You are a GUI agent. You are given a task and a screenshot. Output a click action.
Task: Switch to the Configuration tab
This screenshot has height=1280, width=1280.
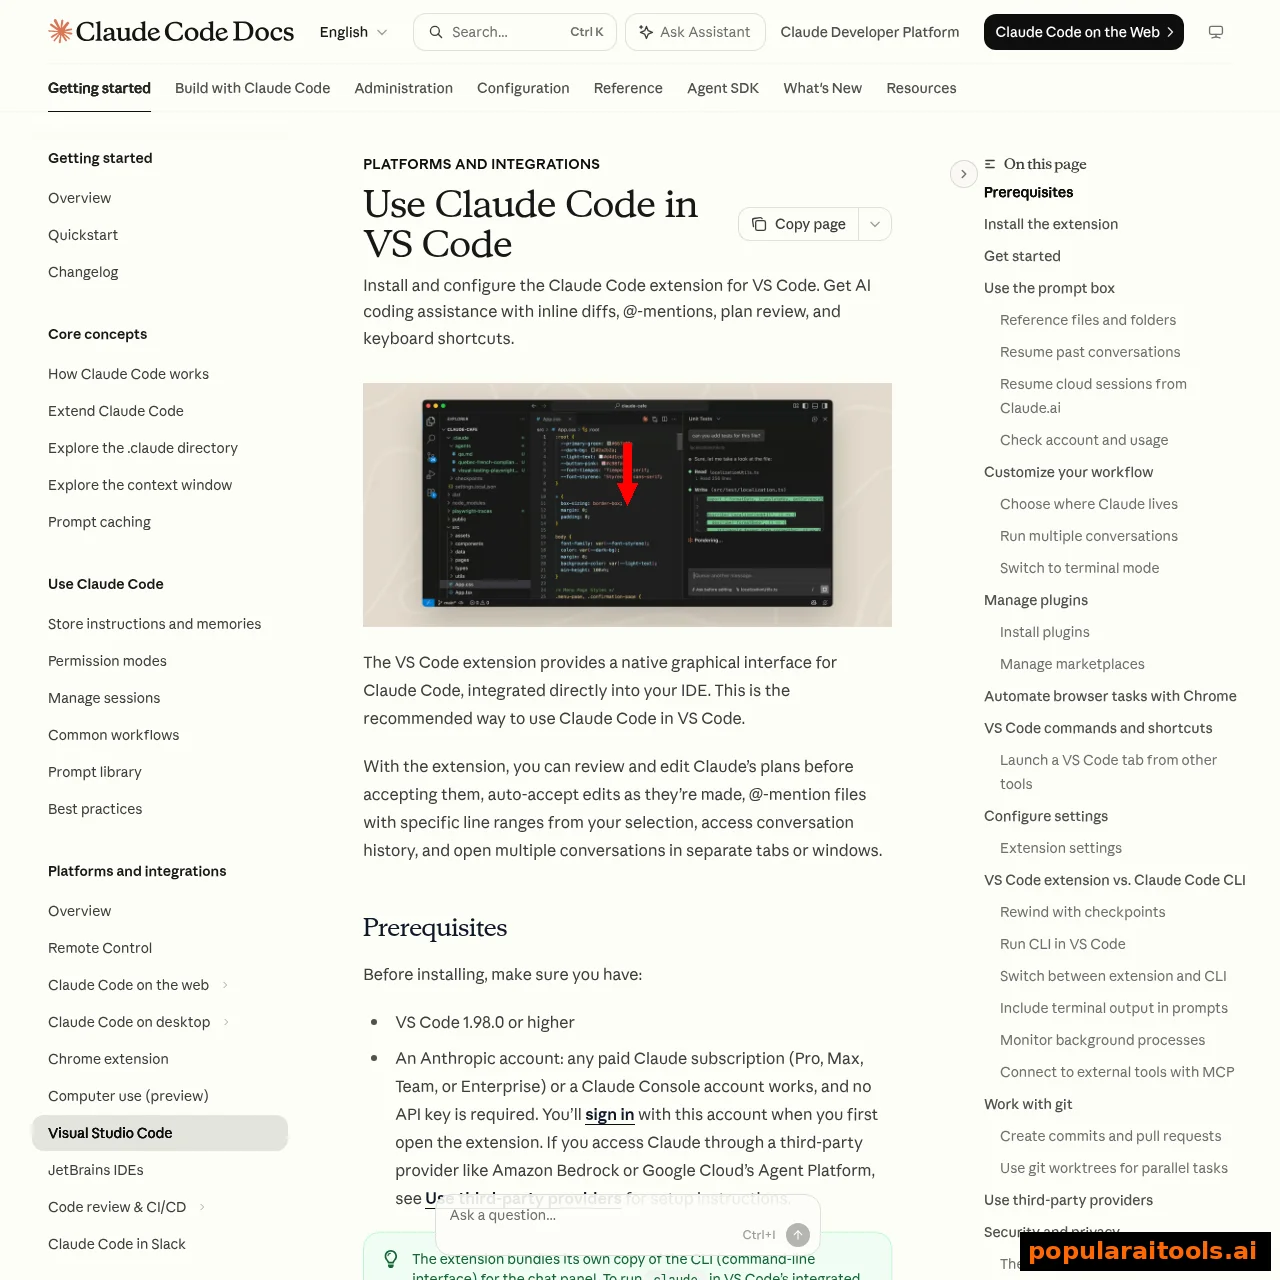(523, 88)
